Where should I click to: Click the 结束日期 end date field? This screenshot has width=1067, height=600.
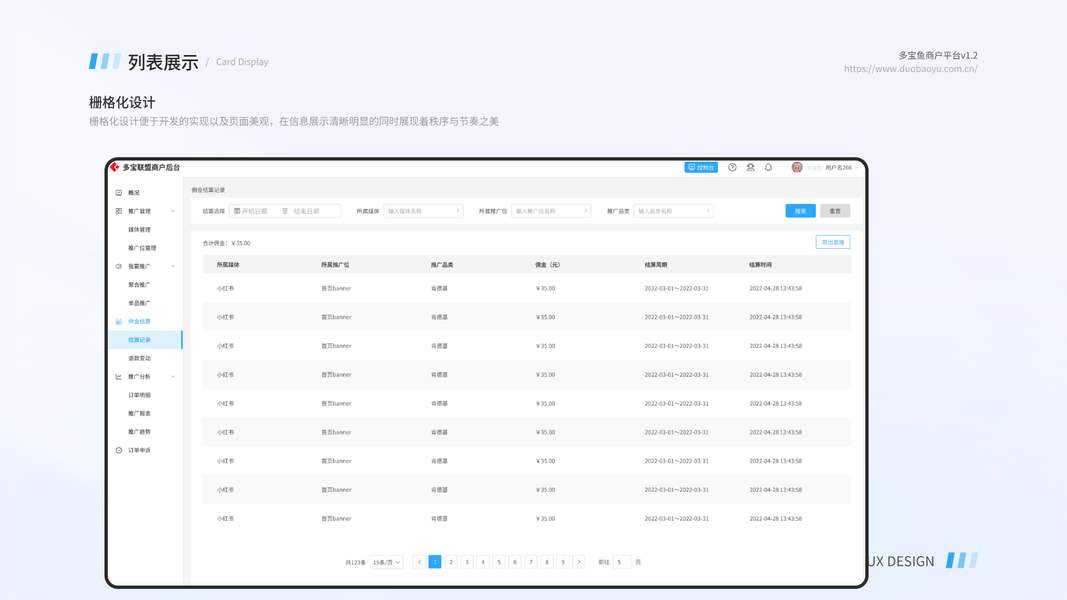(306, 211)
